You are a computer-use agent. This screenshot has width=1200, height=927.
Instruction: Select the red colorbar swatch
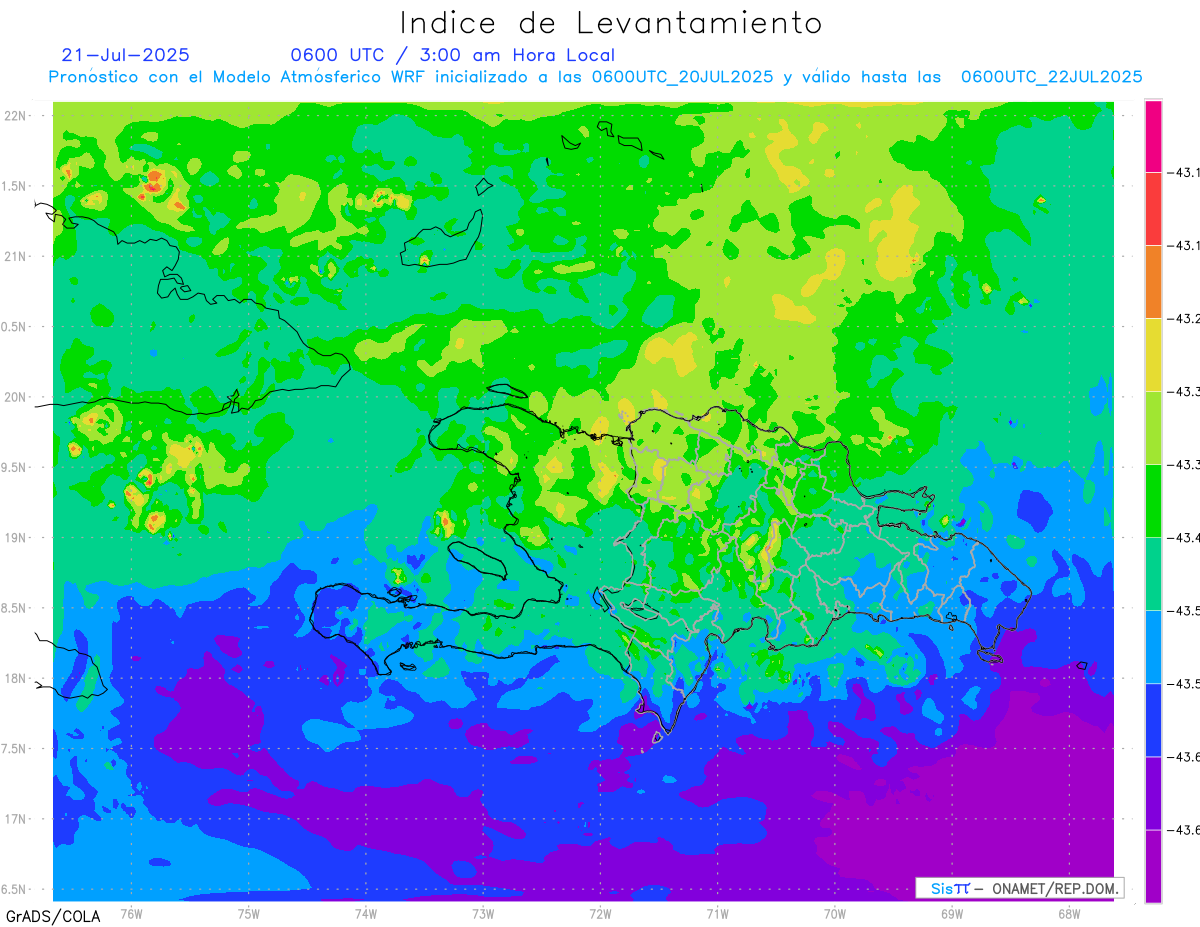click(1153, 209)
